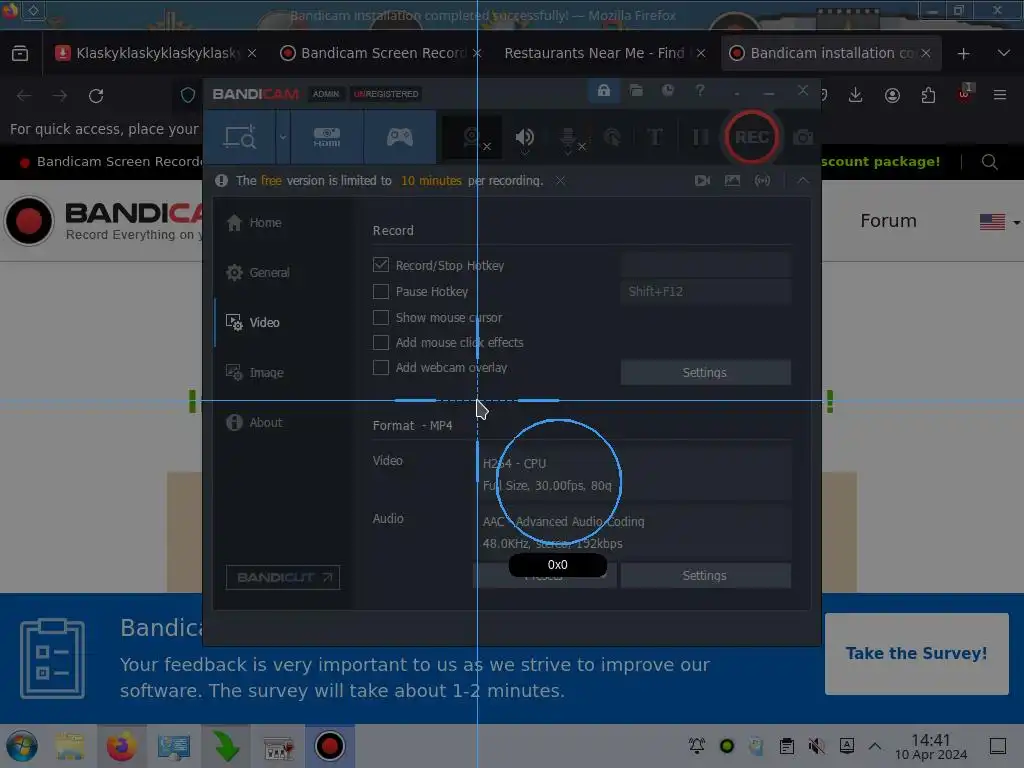Enable Pause Hotkey checkbox

pos(381,291)
